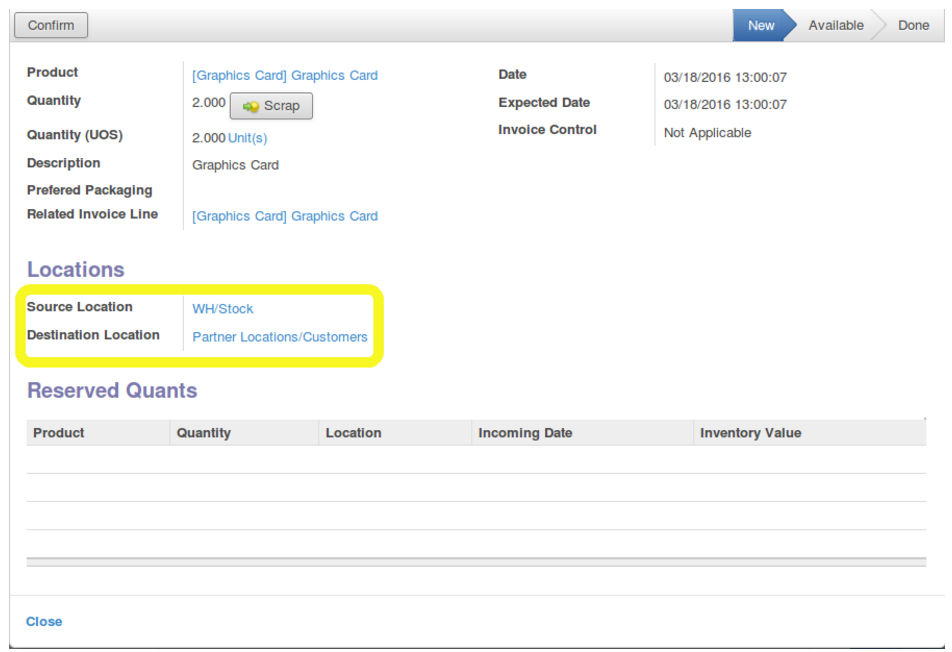Click the Invoice Control label
Image resolution: width=952 pixels, height=652 pixels.
[x=547, y=129]
